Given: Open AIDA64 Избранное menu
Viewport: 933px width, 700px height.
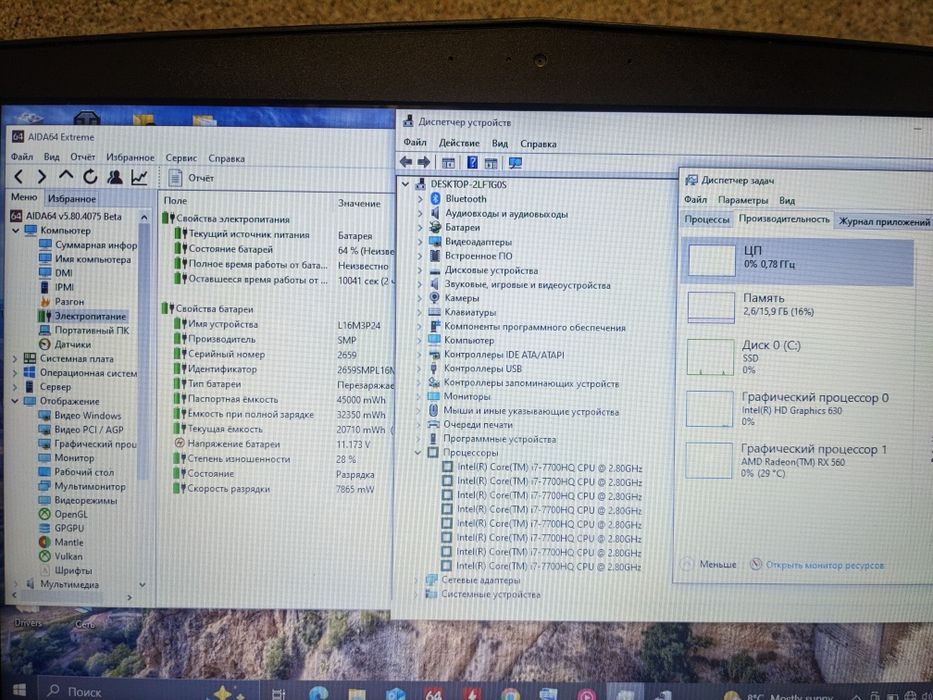Looking at the screenshot, I should 130,157.
